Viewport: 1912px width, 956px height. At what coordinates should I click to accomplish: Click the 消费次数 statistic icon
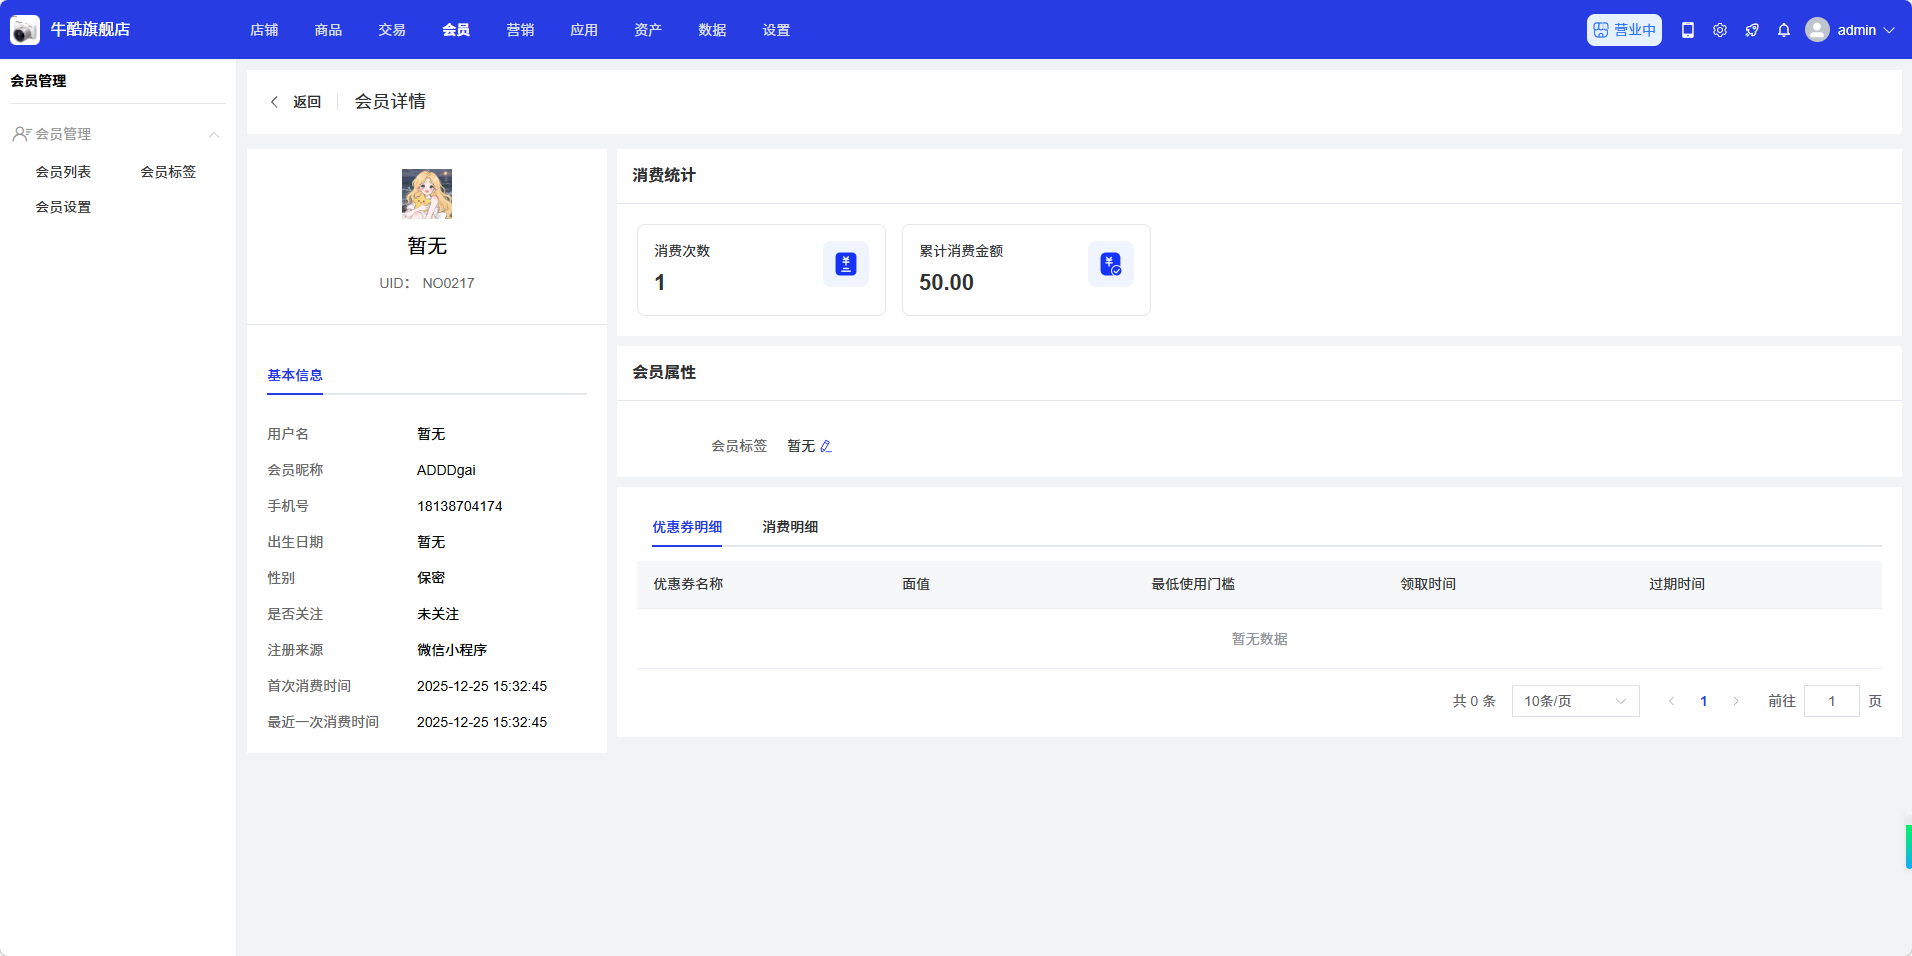point(846,264)
